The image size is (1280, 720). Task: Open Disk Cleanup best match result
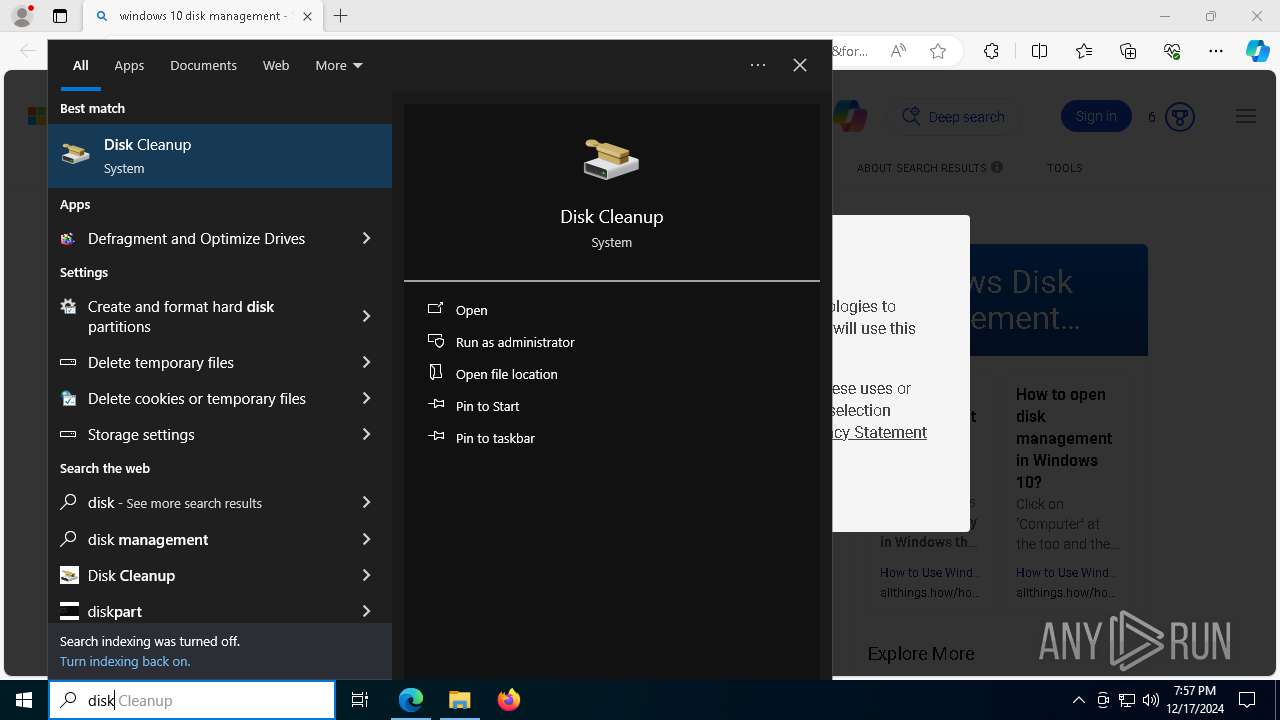[x=220, y=156]
